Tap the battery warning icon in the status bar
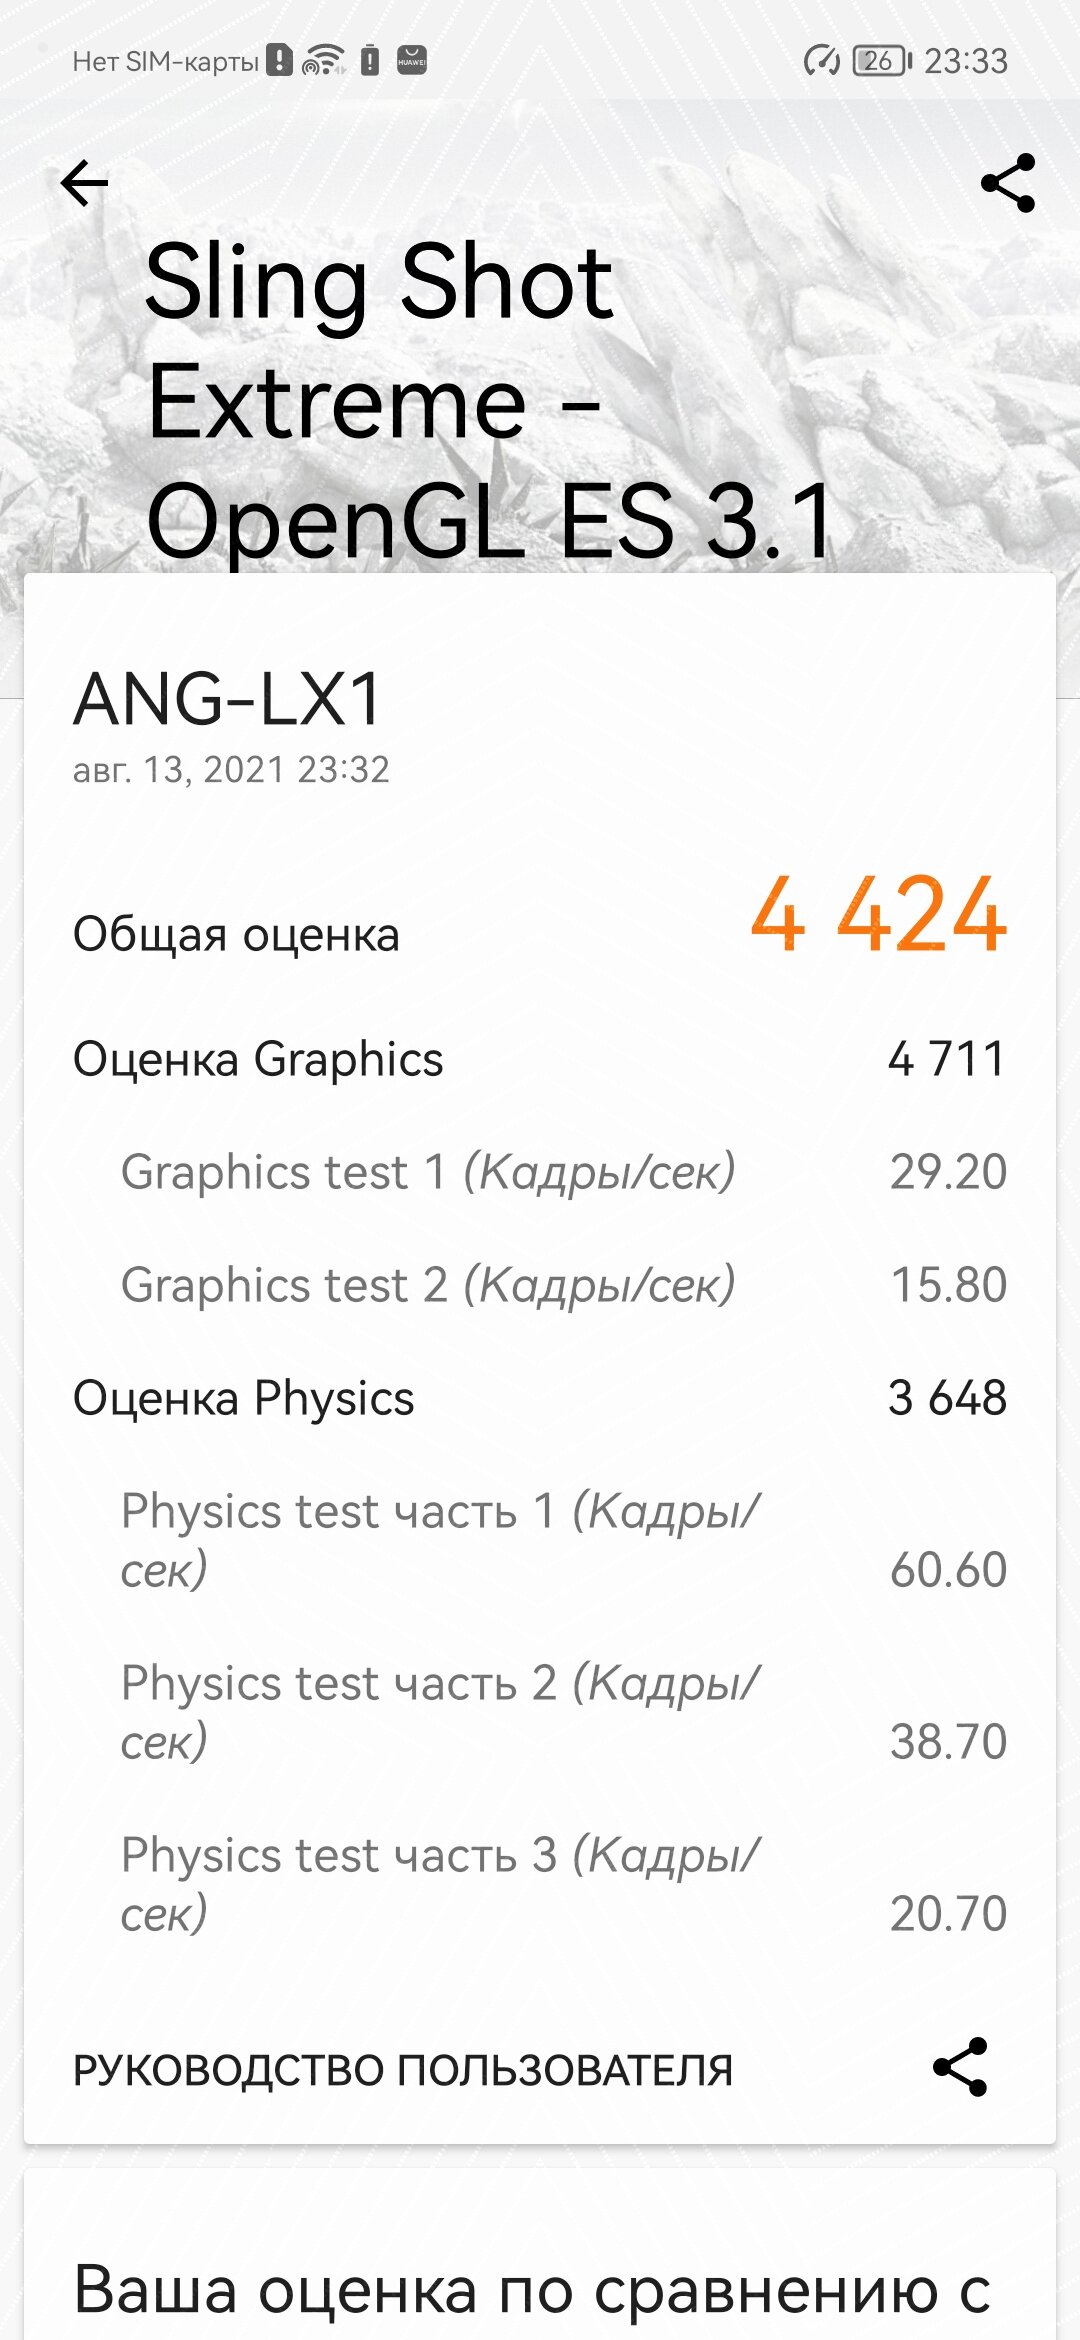Image resolution: width=1080 pixels, height=2340 pixels. (x=370, y=61)
